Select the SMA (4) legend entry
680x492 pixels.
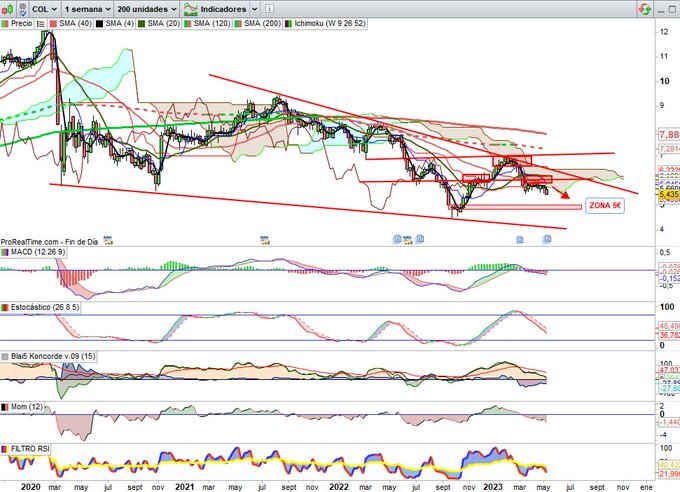(119, 23)
